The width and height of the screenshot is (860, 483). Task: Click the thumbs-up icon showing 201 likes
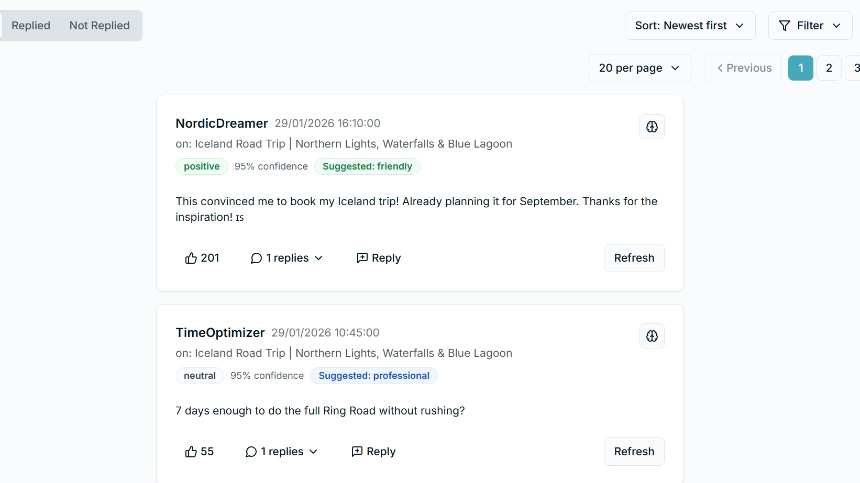[191, 258]
